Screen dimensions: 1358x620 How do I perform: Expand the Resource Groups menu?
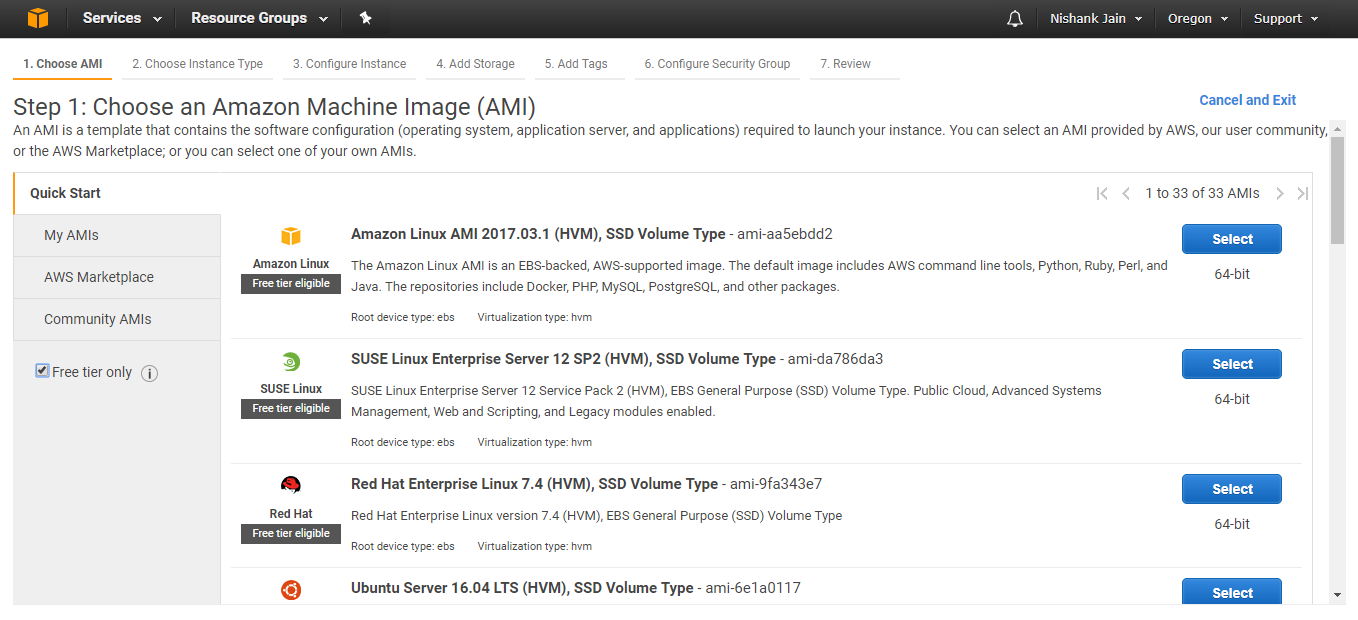tap(260, 18)
